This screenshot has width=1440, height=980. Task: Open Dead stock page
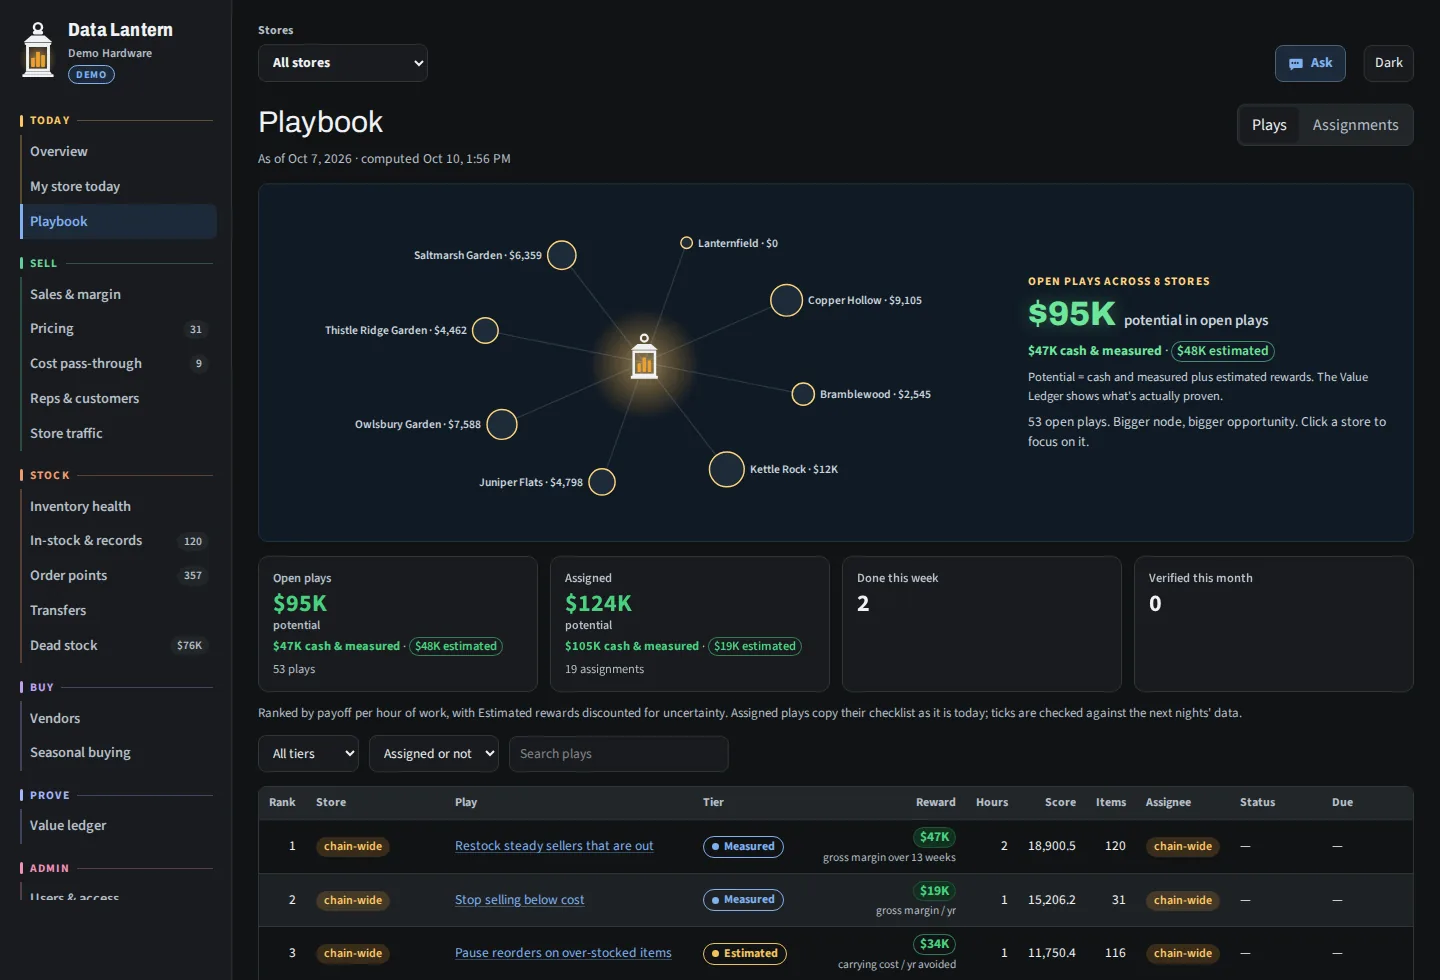[119, 646]
